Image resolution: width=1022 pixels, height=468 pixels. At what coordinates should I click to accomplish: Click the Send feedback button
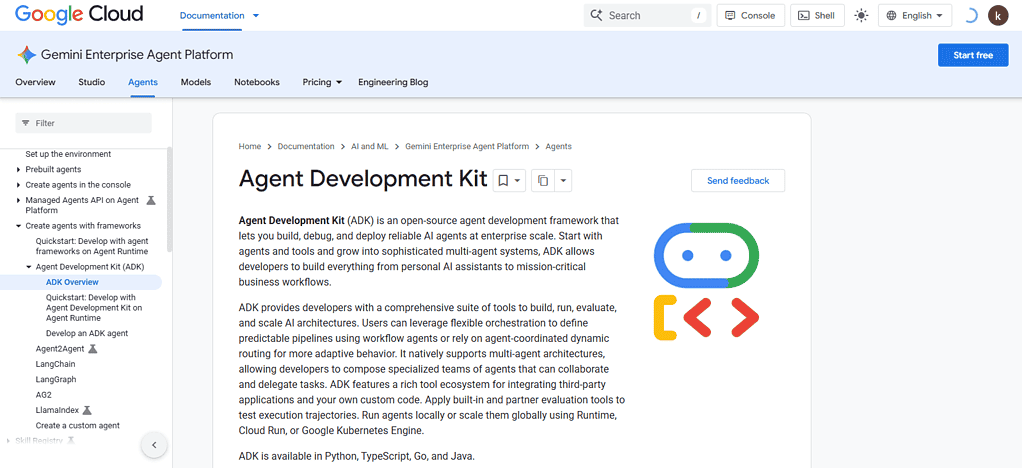point(738,181)
